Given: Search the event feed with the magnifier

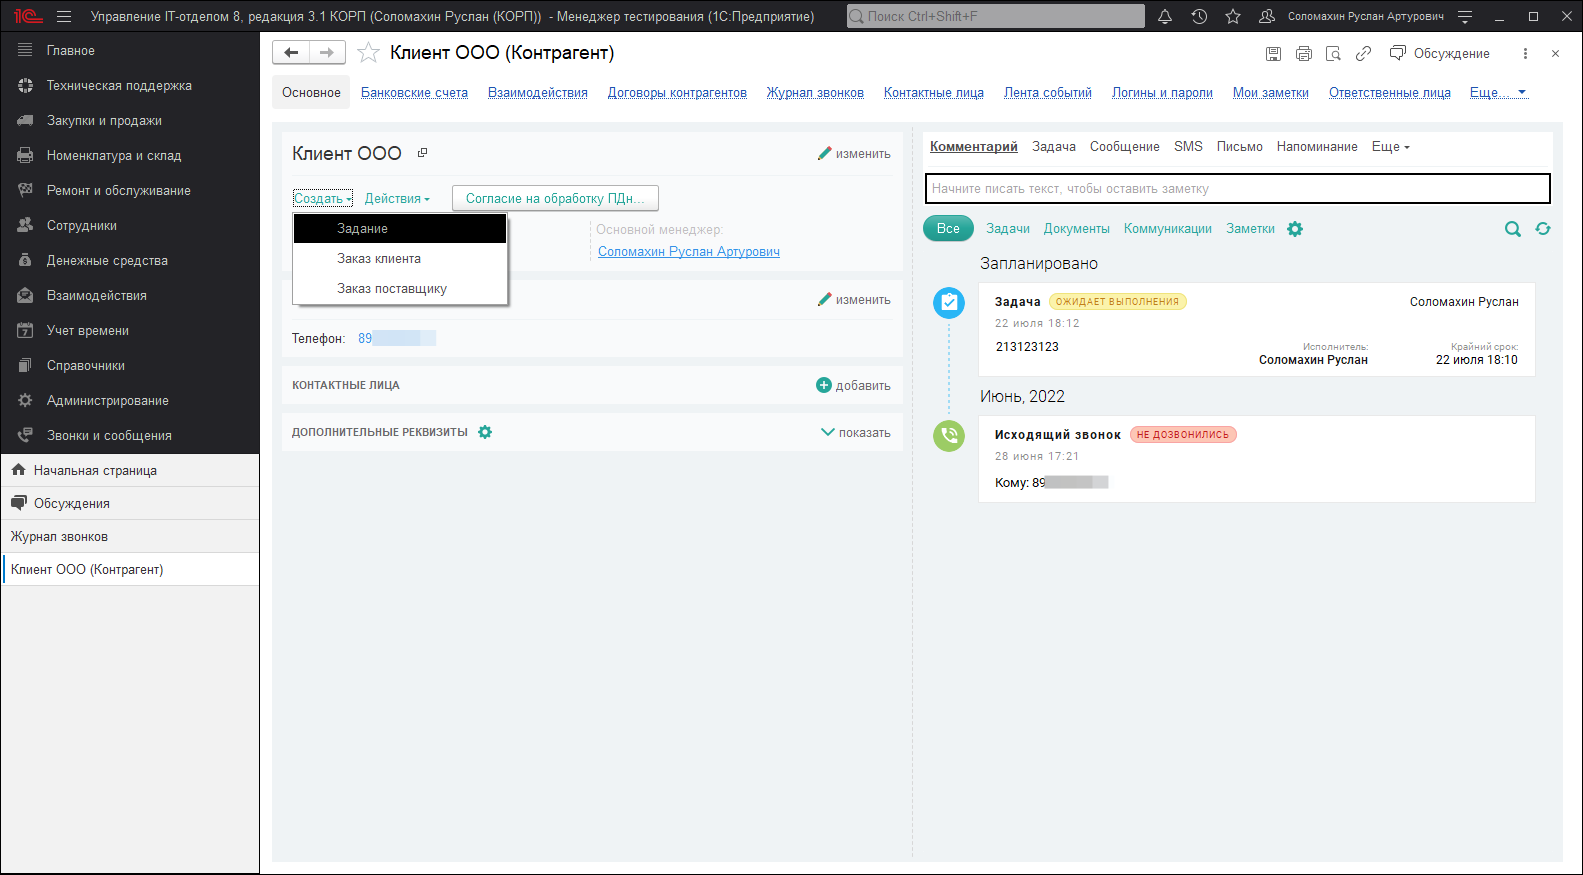Looking at the screenshot, I should click(x=1513, y=229).
